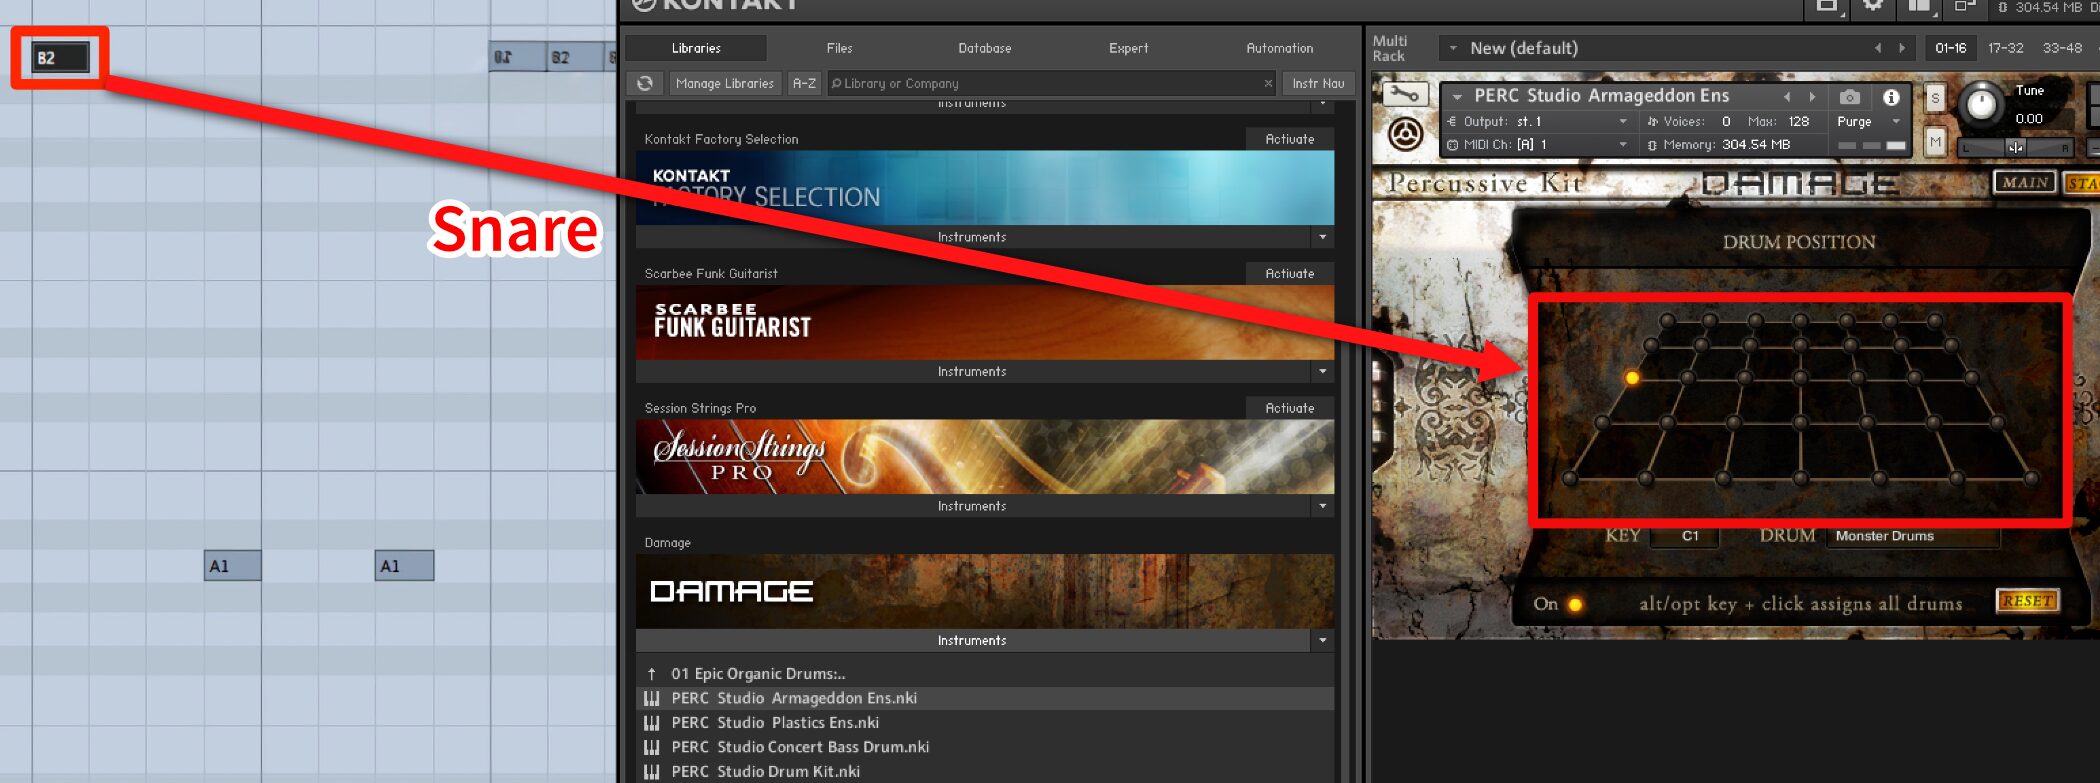Image resolution: width=2100 pixels, height=783 pixels.
Task: Go to next multi in Multi Rack
Action: point(1902,48)
